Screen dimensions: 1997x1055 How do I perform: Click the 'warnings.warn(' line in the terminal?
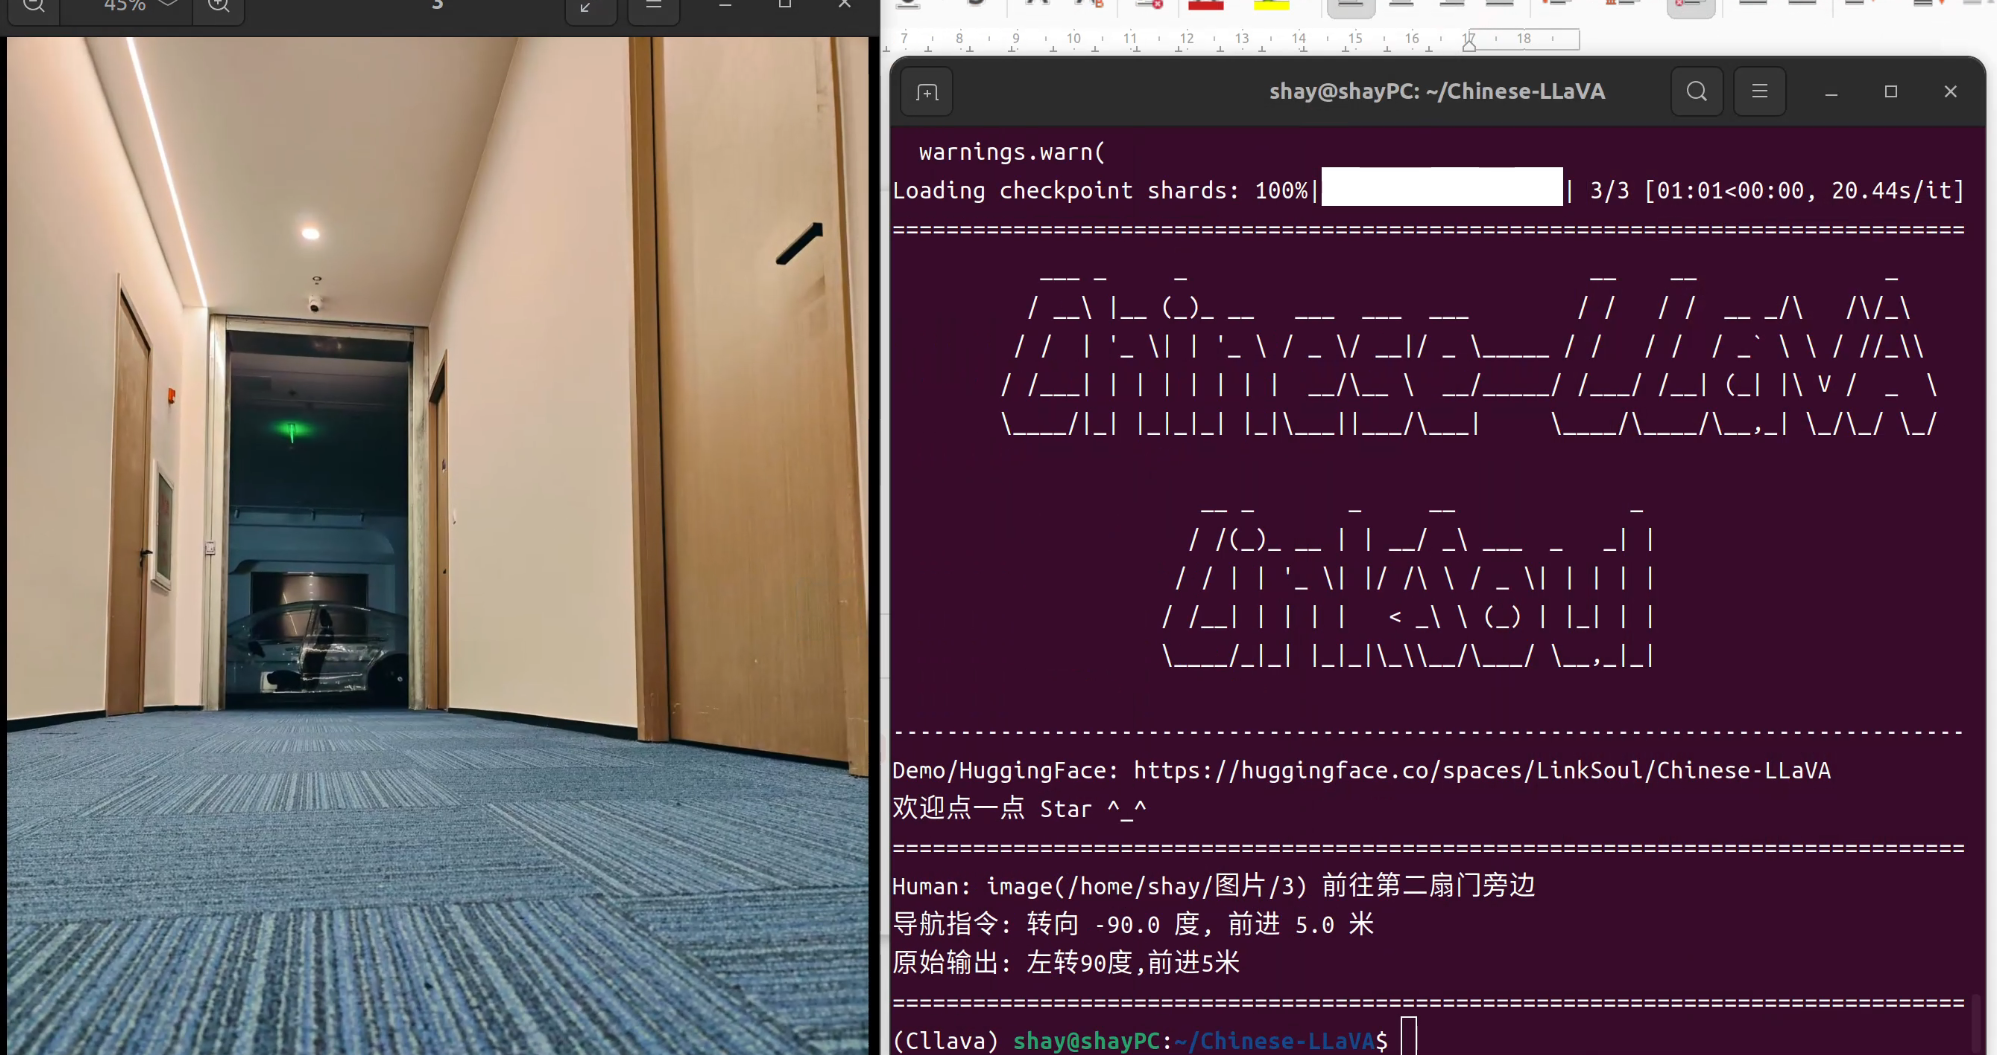click(1012, 152)
